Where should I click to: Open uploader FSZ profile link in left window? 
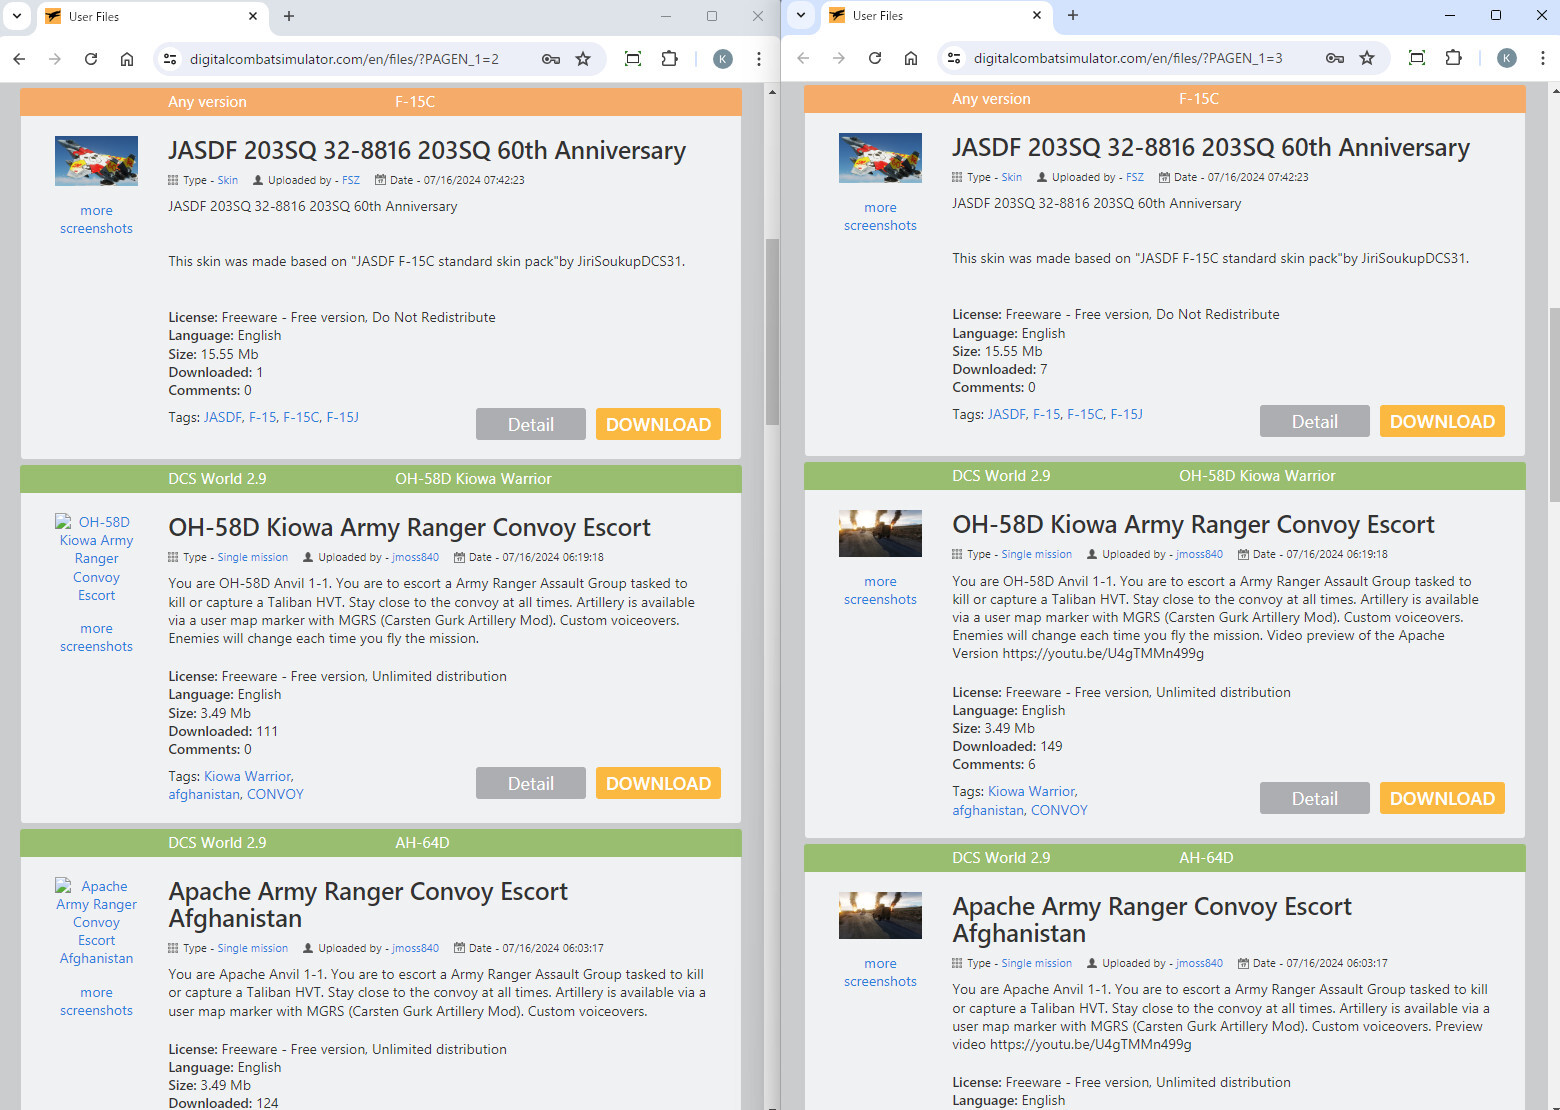[350, 180]
